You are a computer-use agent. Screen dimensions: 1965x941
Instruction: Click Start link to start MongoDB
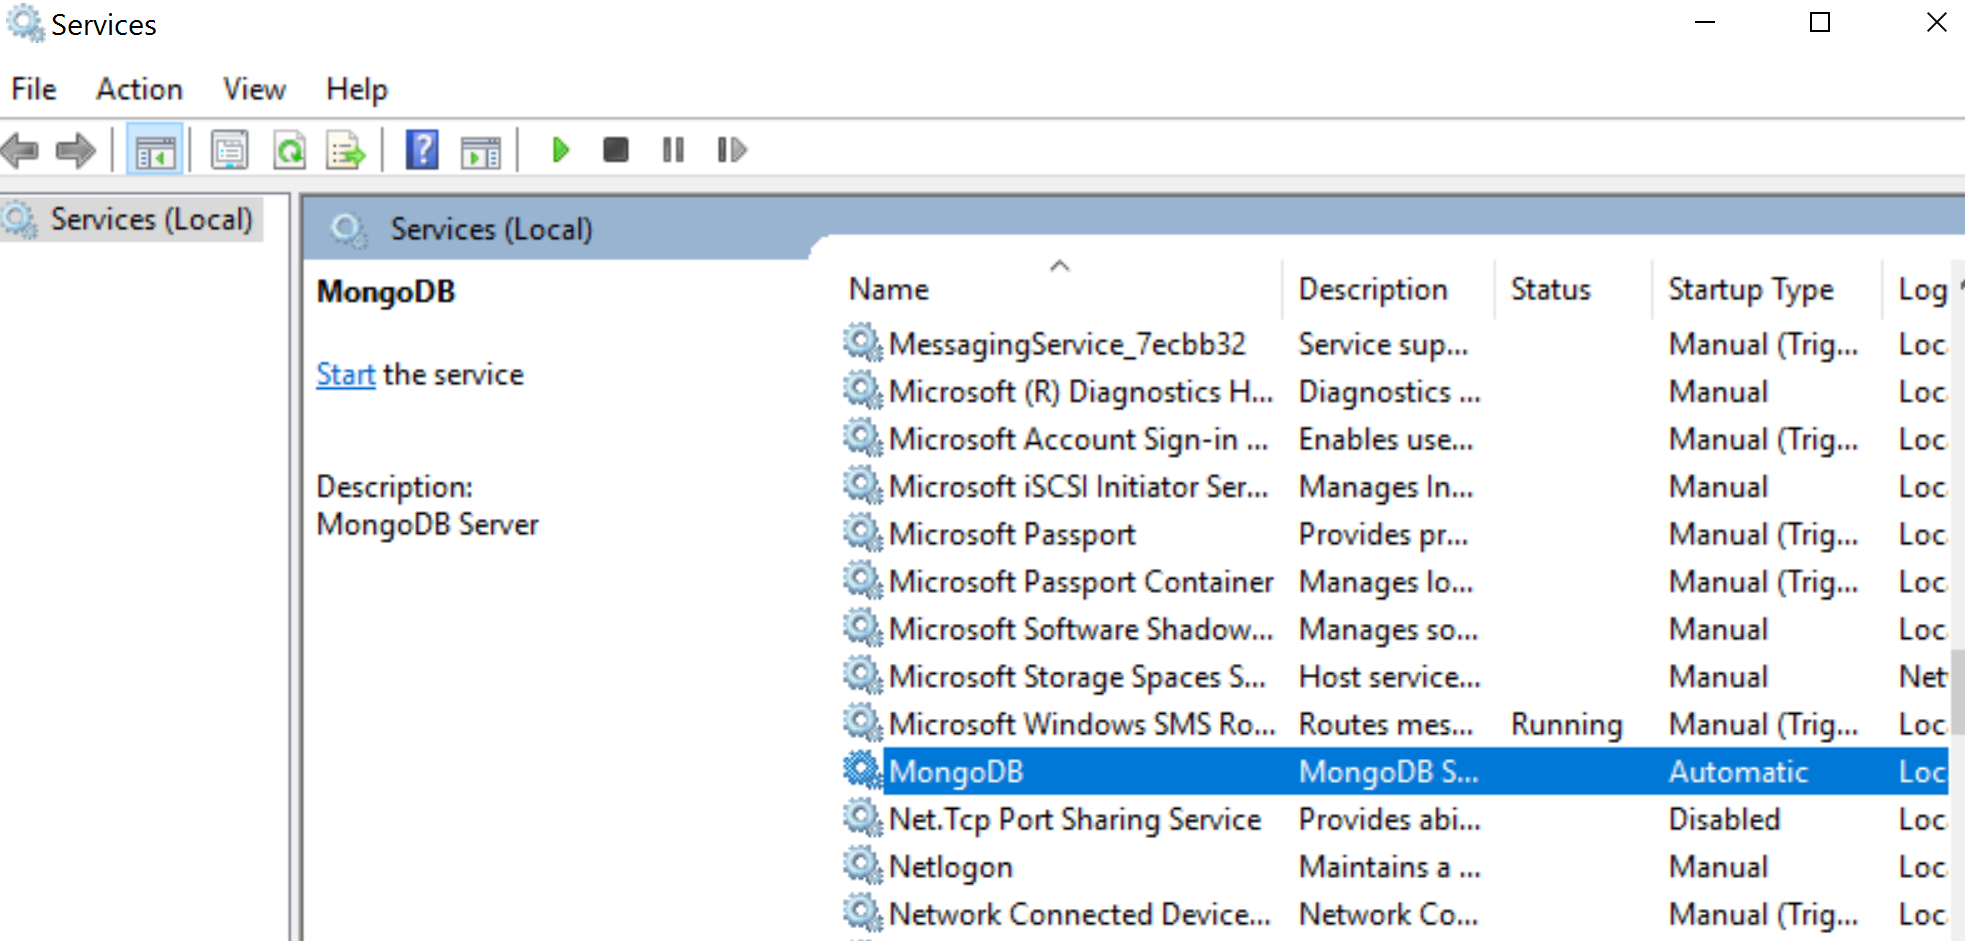coord(345,374)
